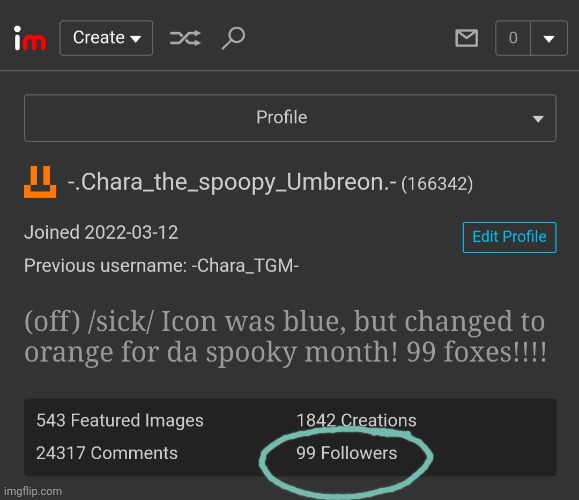Click the previous username -Chara_TGM- text
The width and height of the screenshot is (579, 500).
(245, 266)
